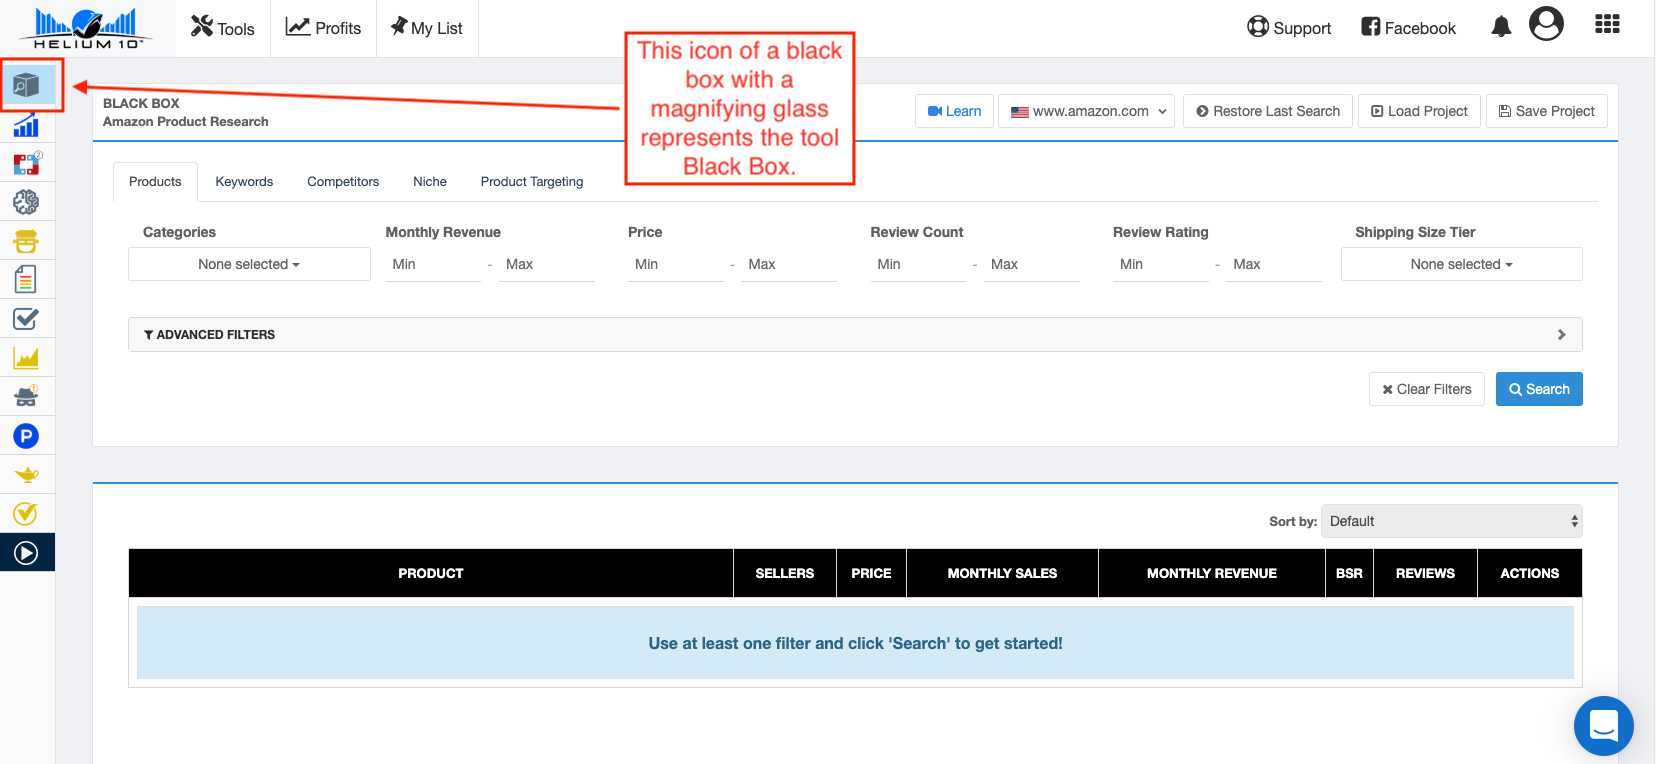Open the notifications bell icon

(1501, 27)
